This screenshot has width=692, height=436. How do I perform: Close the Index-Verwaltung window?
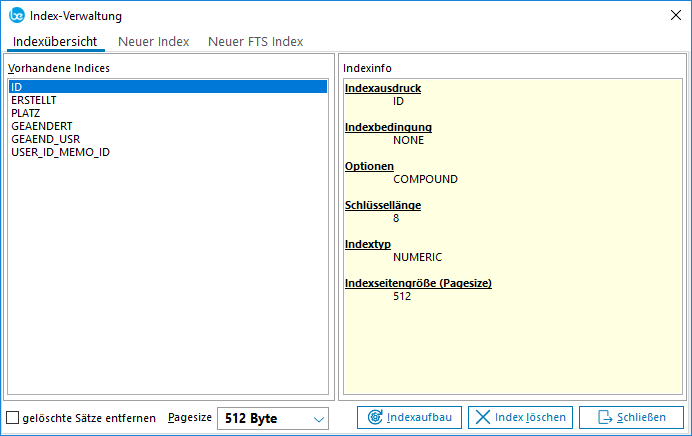(x=674, y=14)
